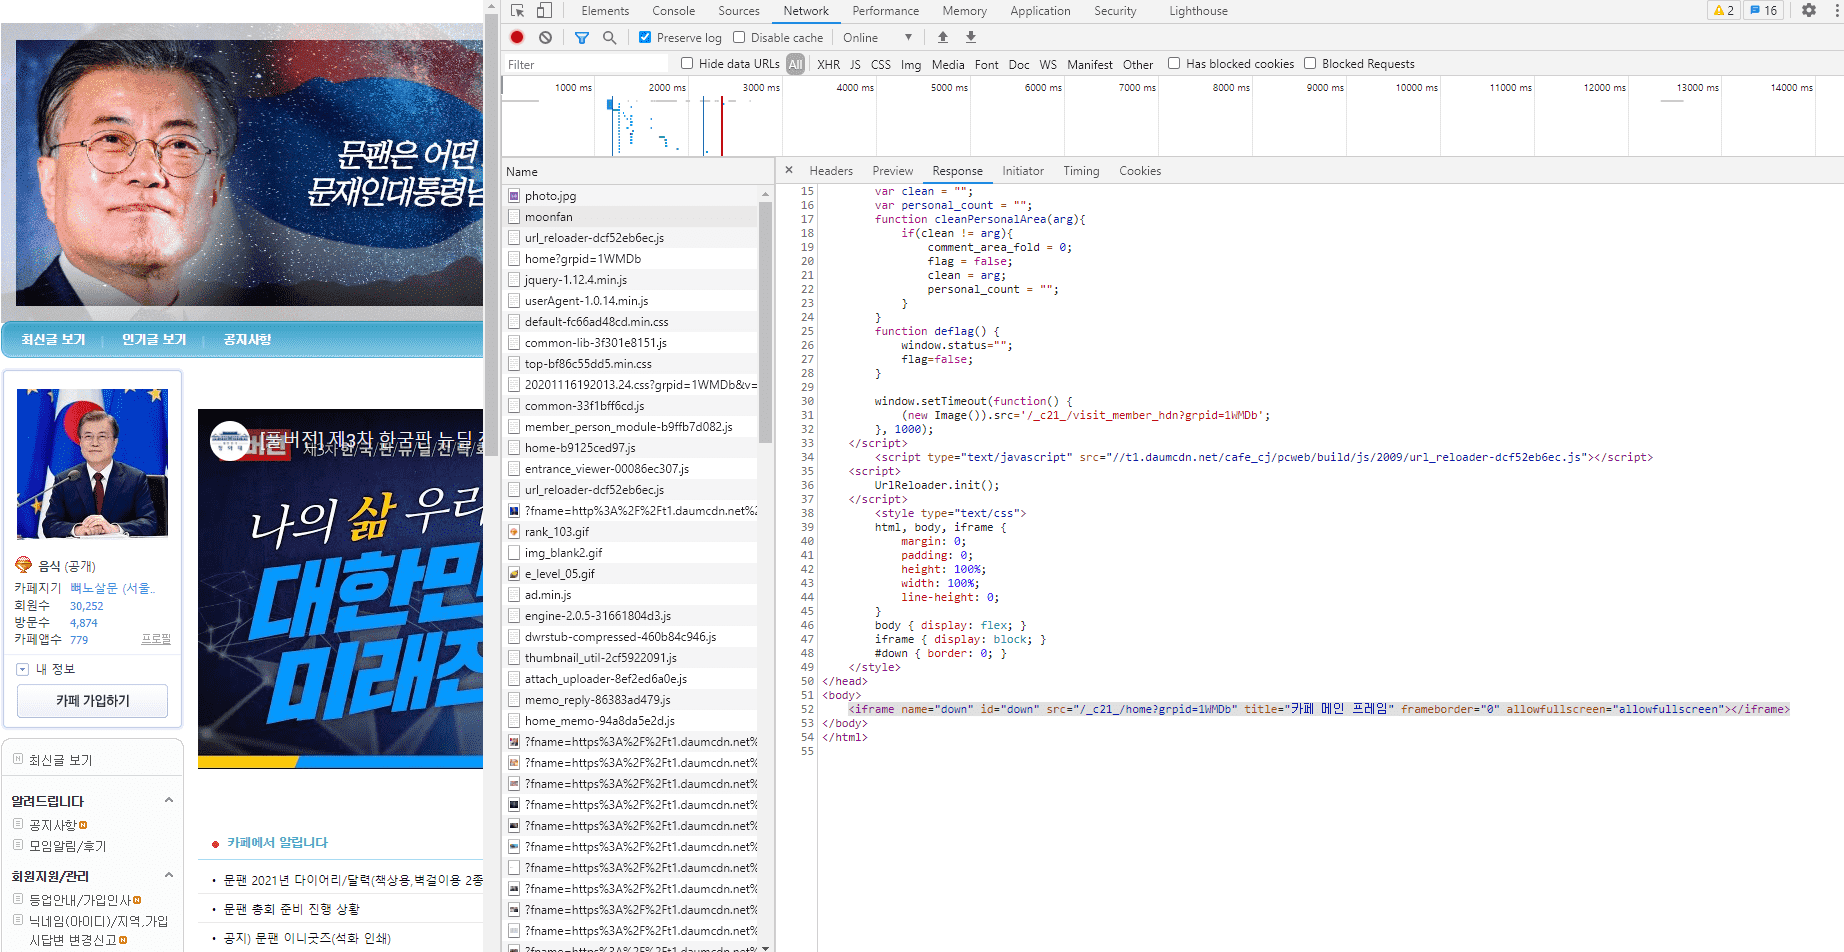Check the Hide data URLs option

coord(687,64)
